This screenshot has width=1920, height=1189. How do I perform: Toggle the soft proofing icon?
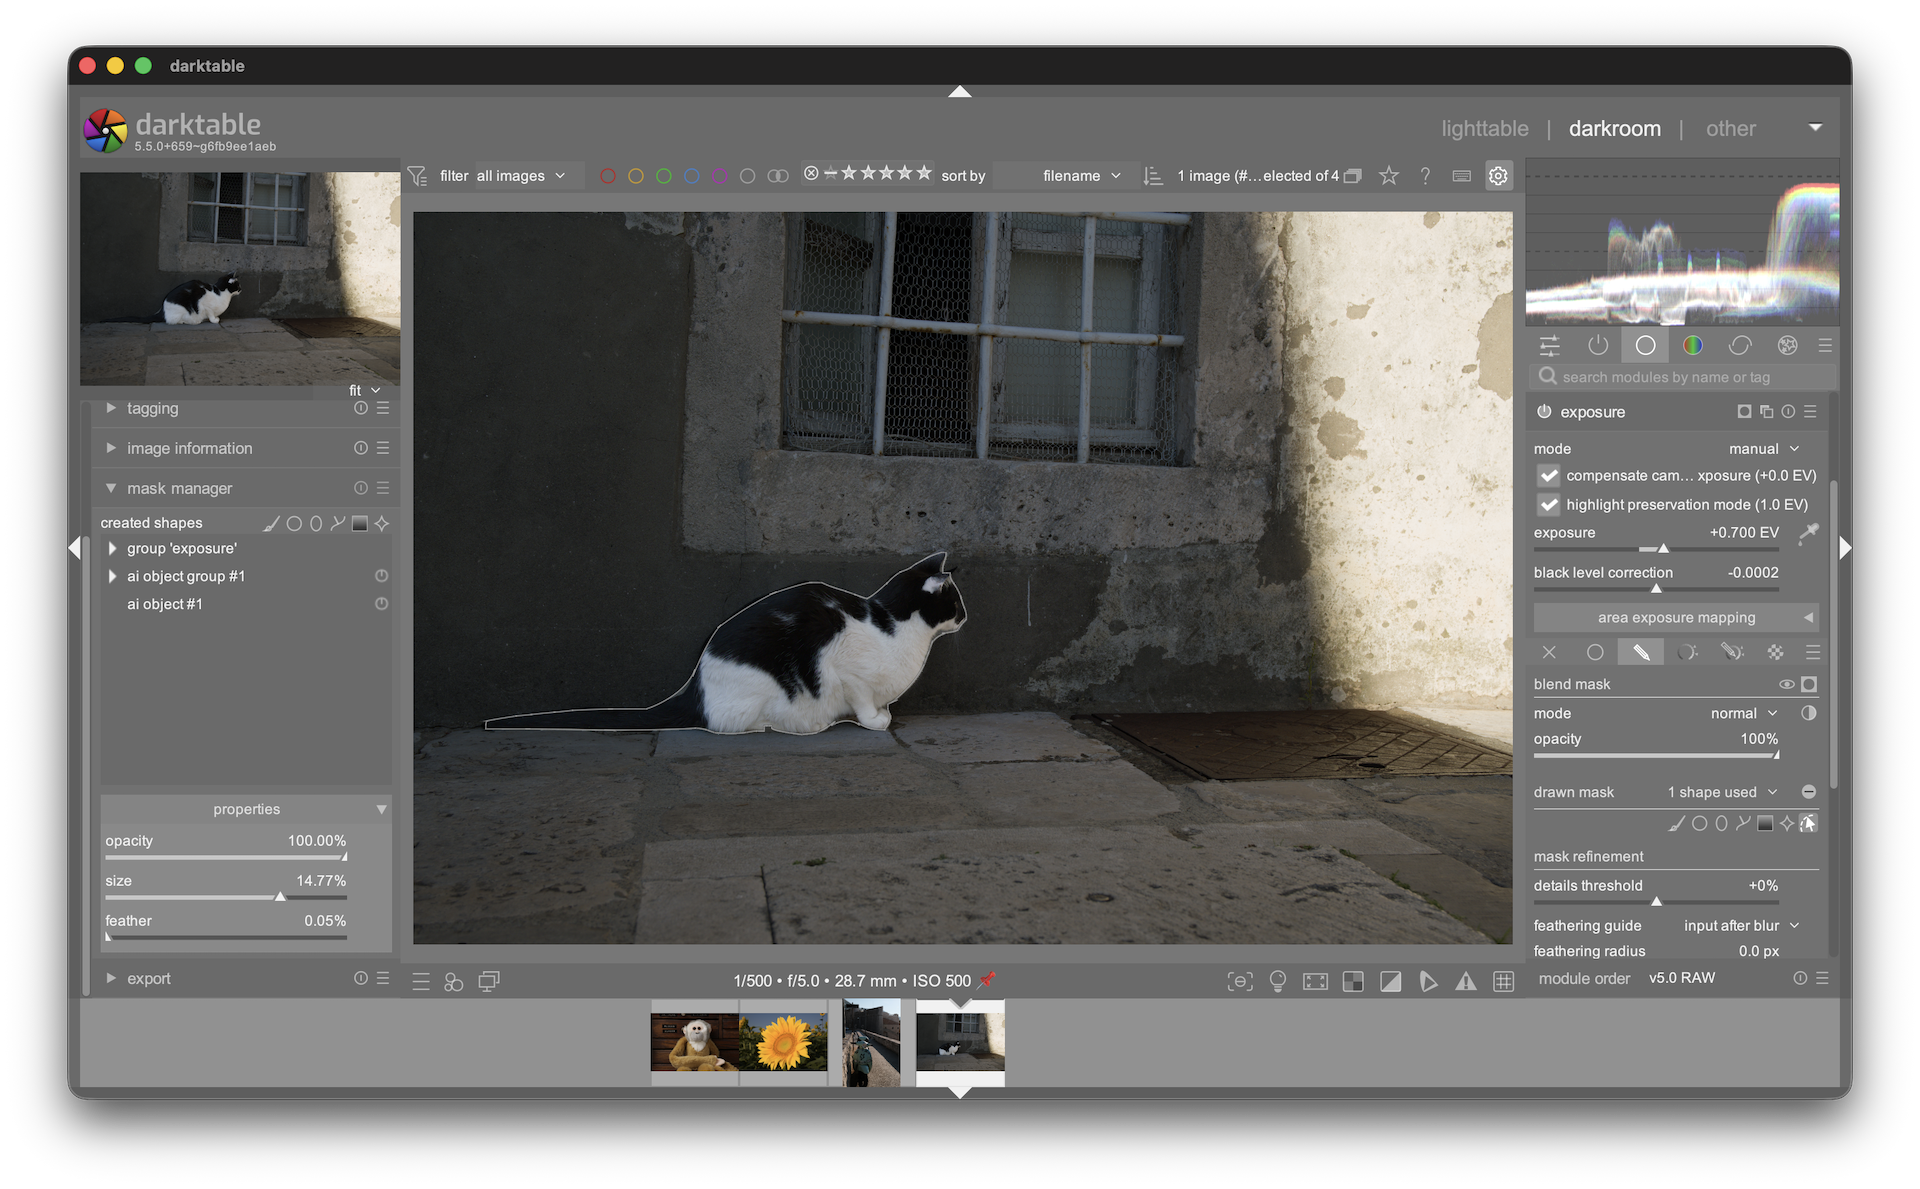point(1428,982)
